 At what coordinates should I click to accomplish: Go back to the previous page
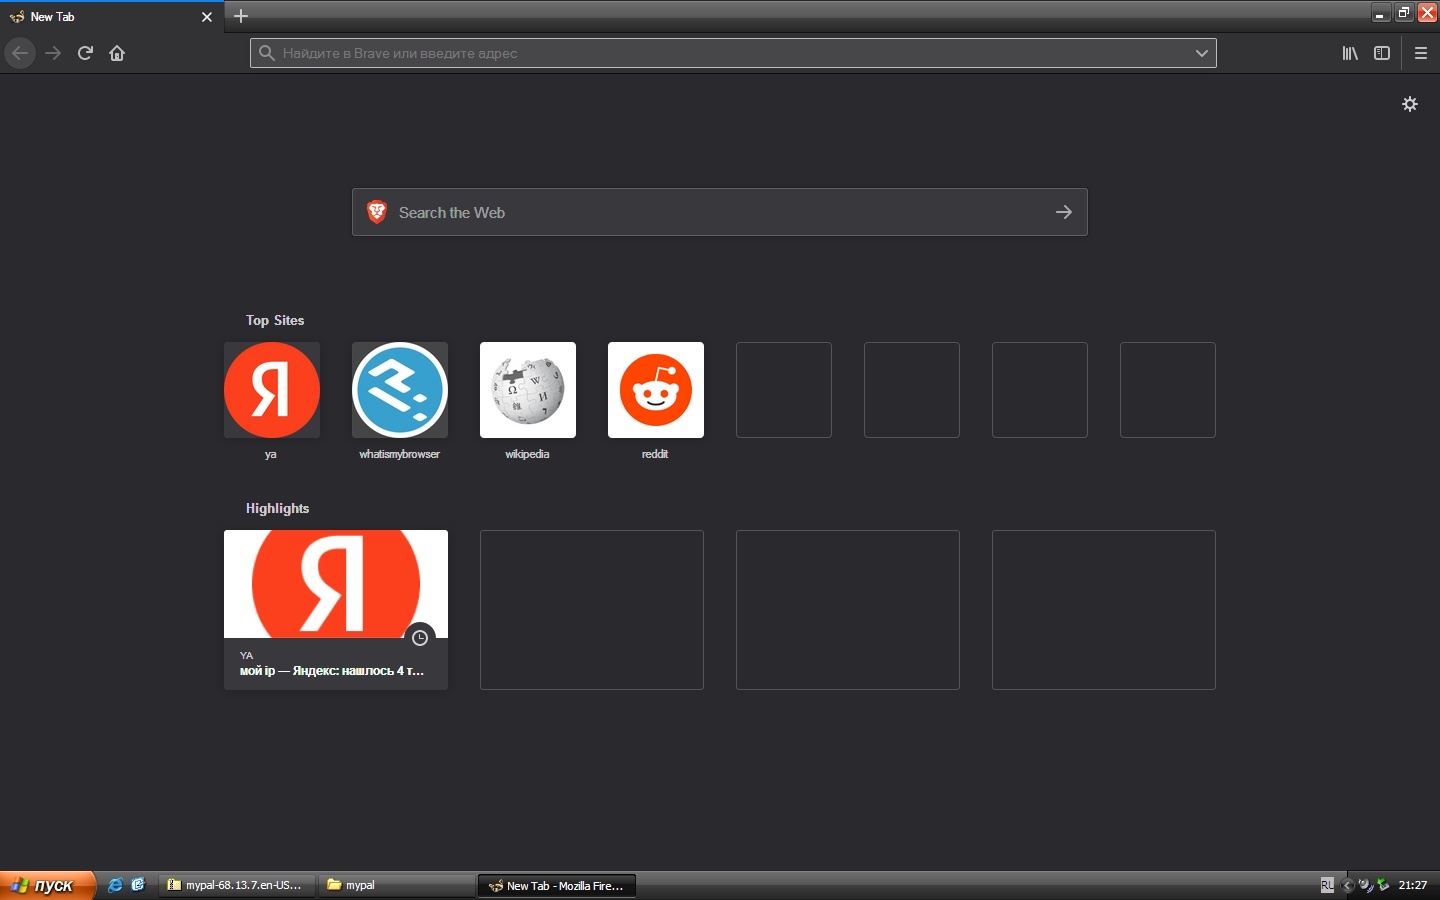point(20,53)
